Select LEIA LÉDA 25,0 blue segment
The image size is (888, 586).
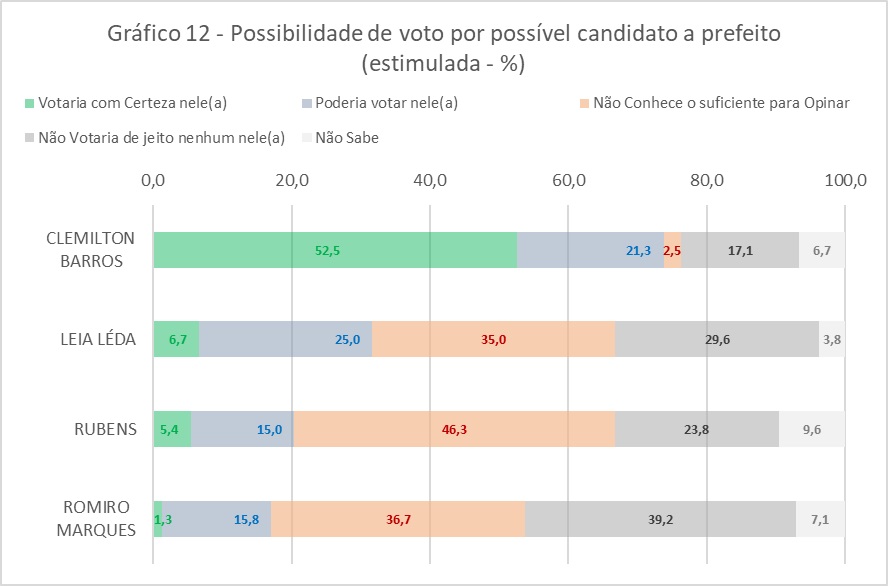coord(285,339)
